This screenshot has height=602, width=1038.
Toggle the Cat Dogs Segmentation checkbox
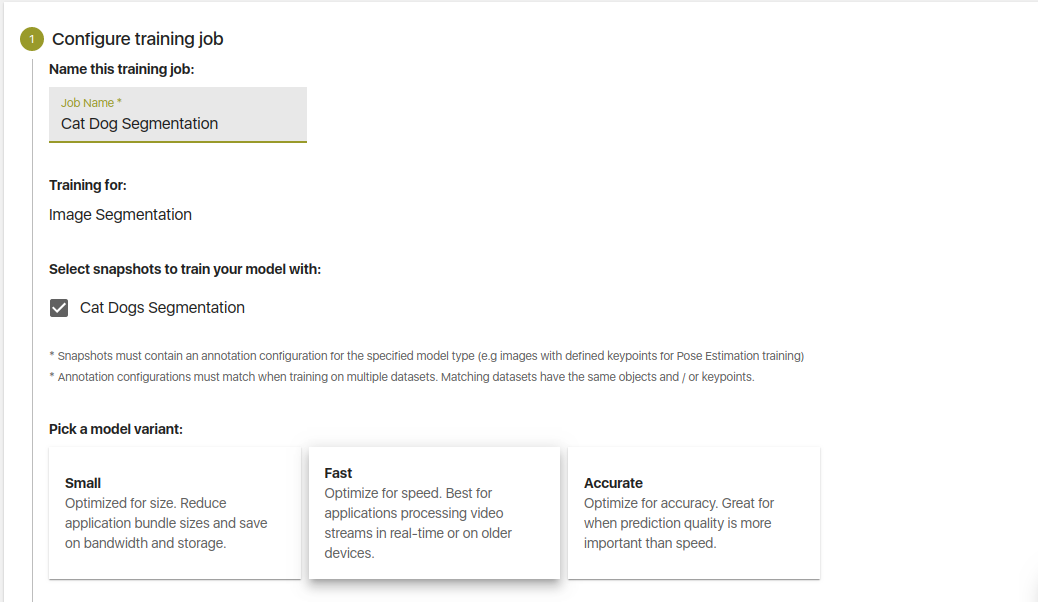(60, 308)
